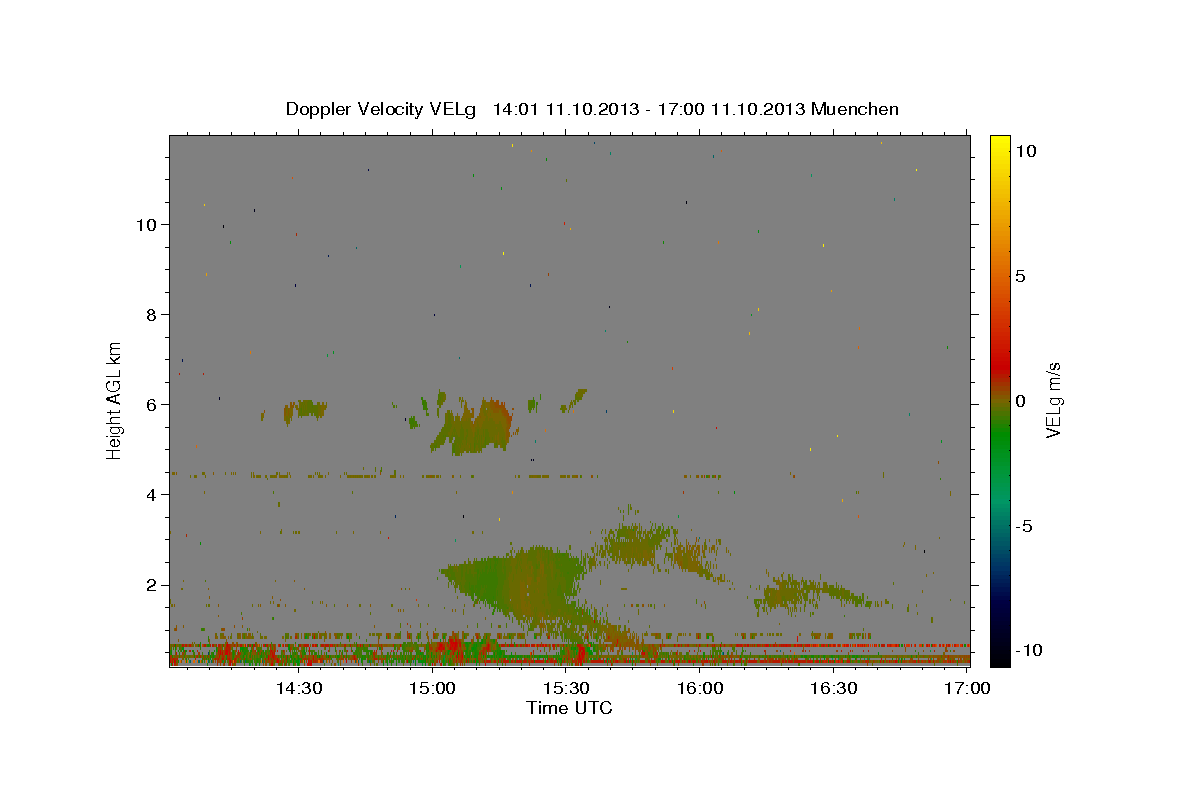Screen dimensions: 1200x800
Task: Click the 17:00 time tick label
Action: tap(967, 689)
